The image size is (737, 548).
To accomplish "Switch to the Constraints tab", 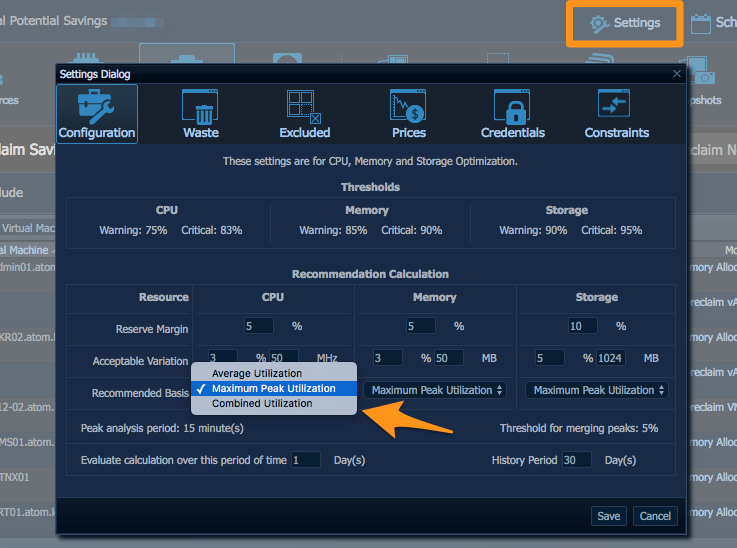I will (616, 114).
